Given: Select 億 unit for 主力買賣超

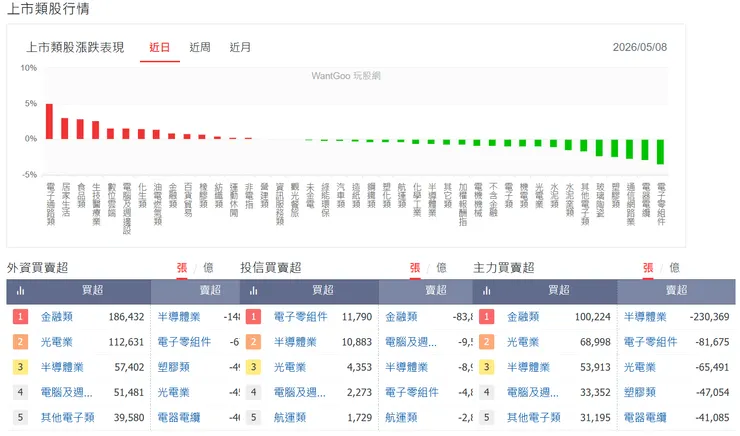Looking at the screenshot, I should [674, 268].
